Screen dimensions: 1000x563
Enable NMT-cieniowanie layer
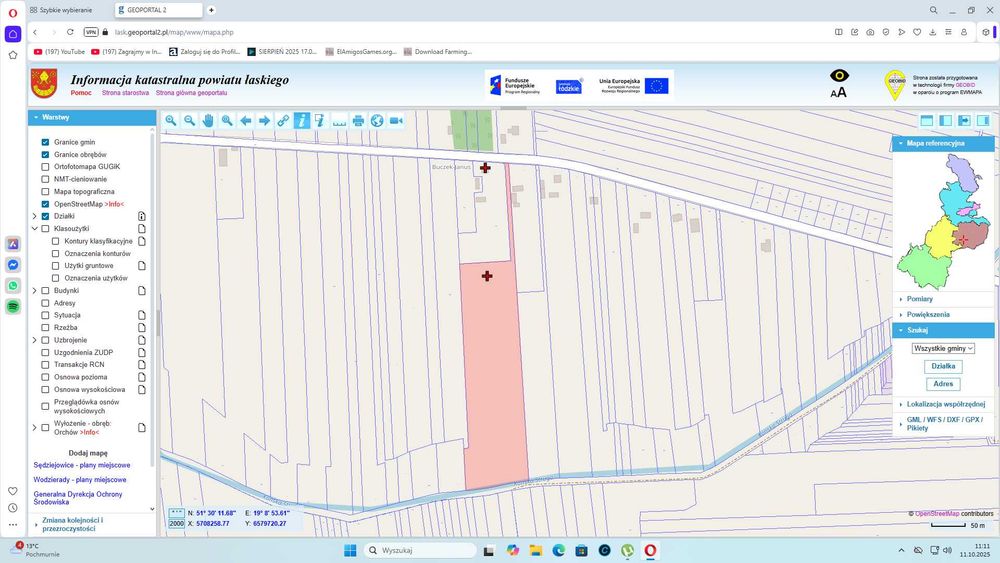click(x=45, y=179)
